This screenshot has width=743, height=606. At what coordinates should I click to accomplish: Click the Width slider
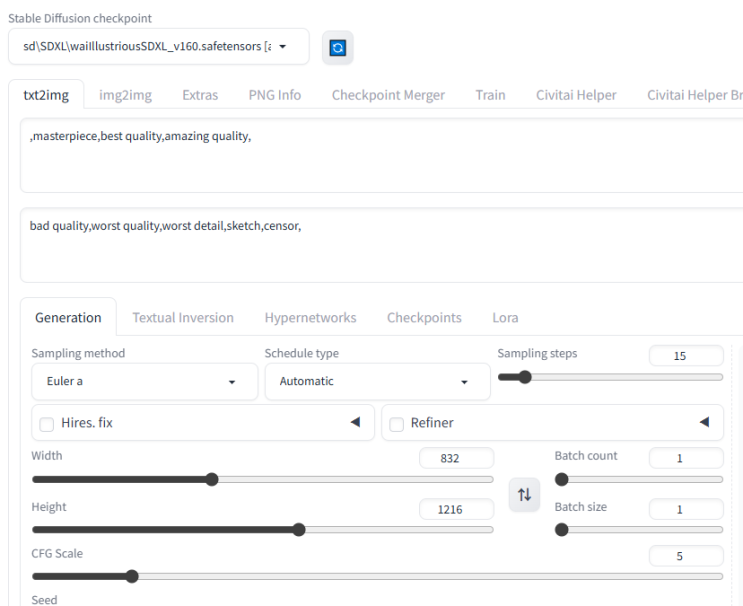pos(263,479)
